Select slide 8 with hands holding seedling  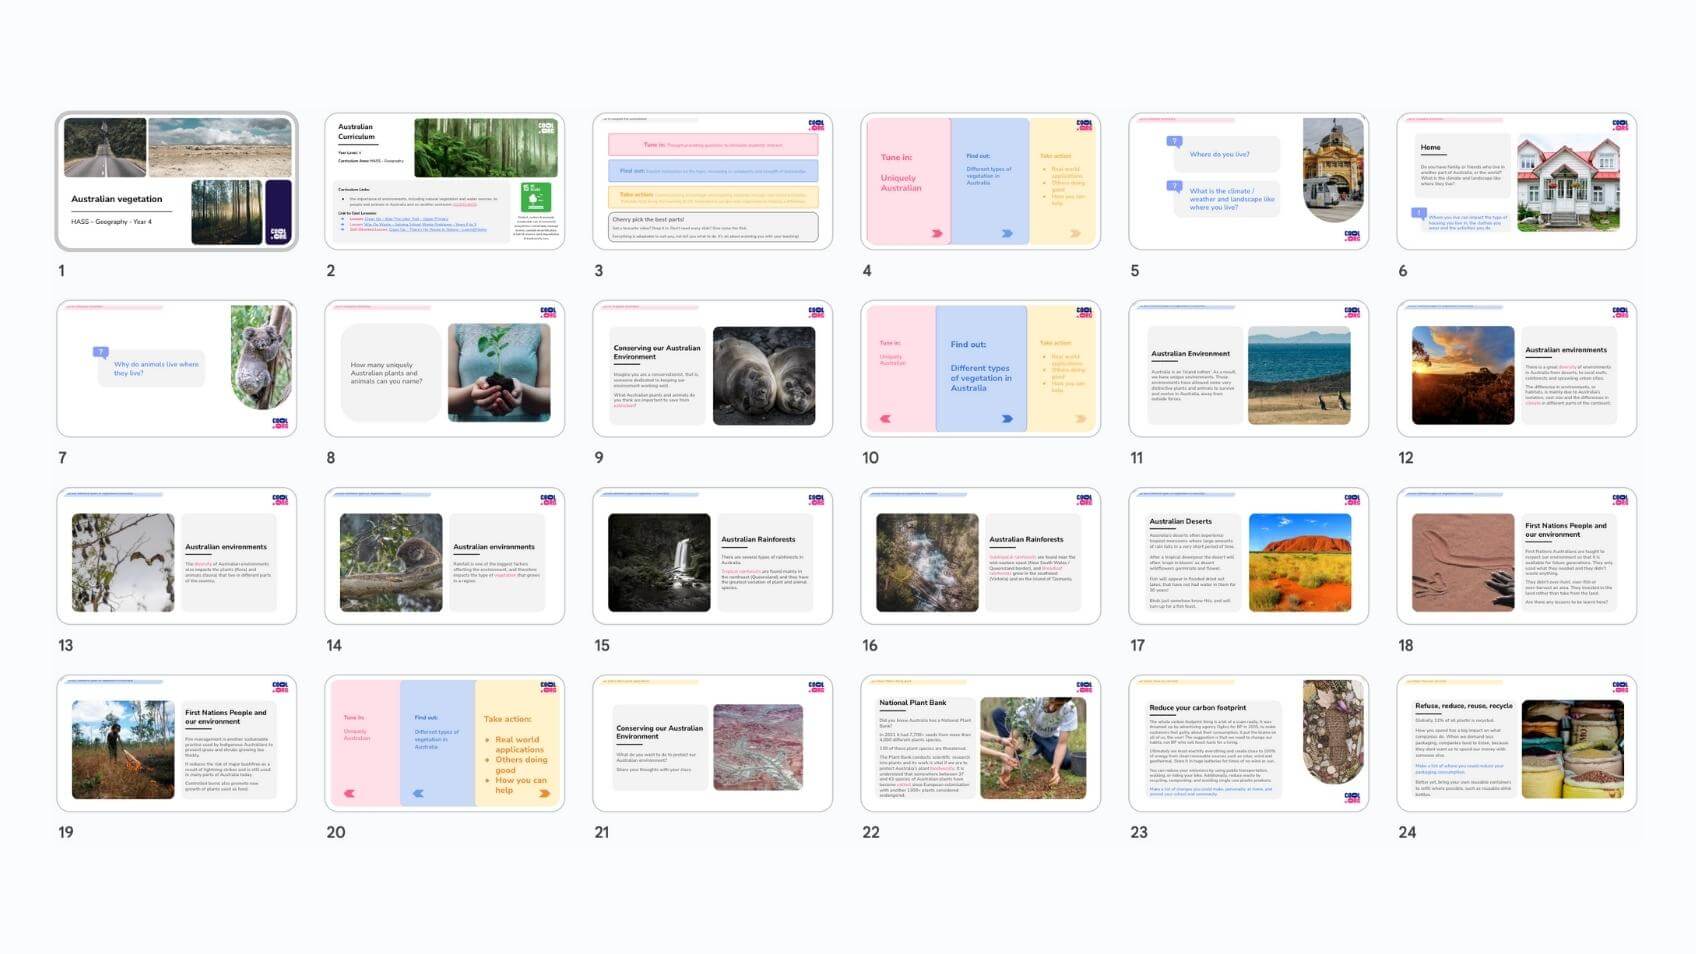click(x=444, y=369)
